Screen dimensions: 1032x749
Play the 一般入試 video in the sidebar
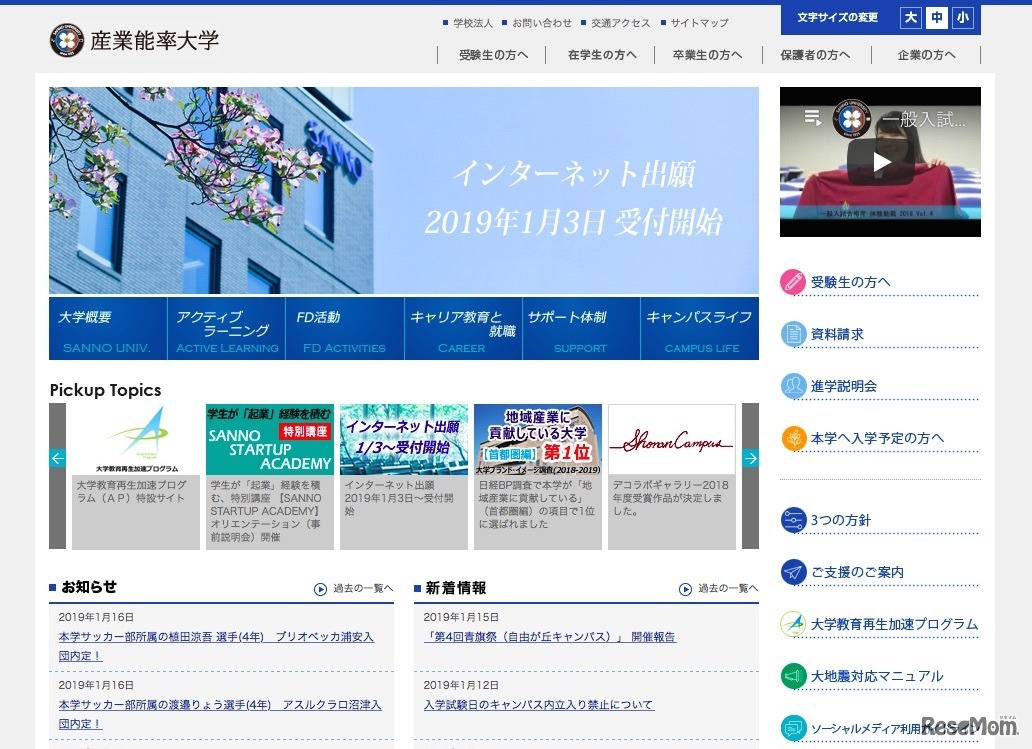pyautogui.click(x=879, y=161)
